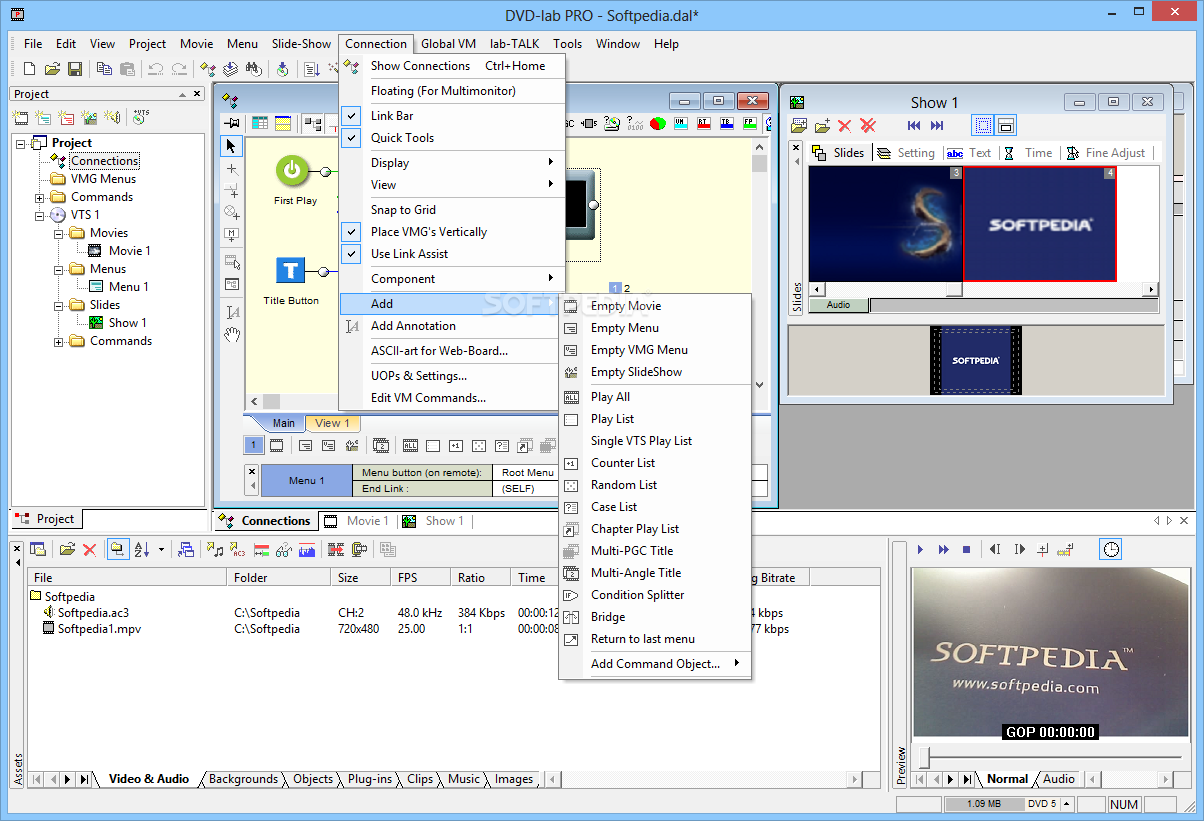Image resolution: width=1204 pixels, height=821 pixels.
Task: Click the add folder icon in Show 1 toolbar
Action: [x=822, y=126]
